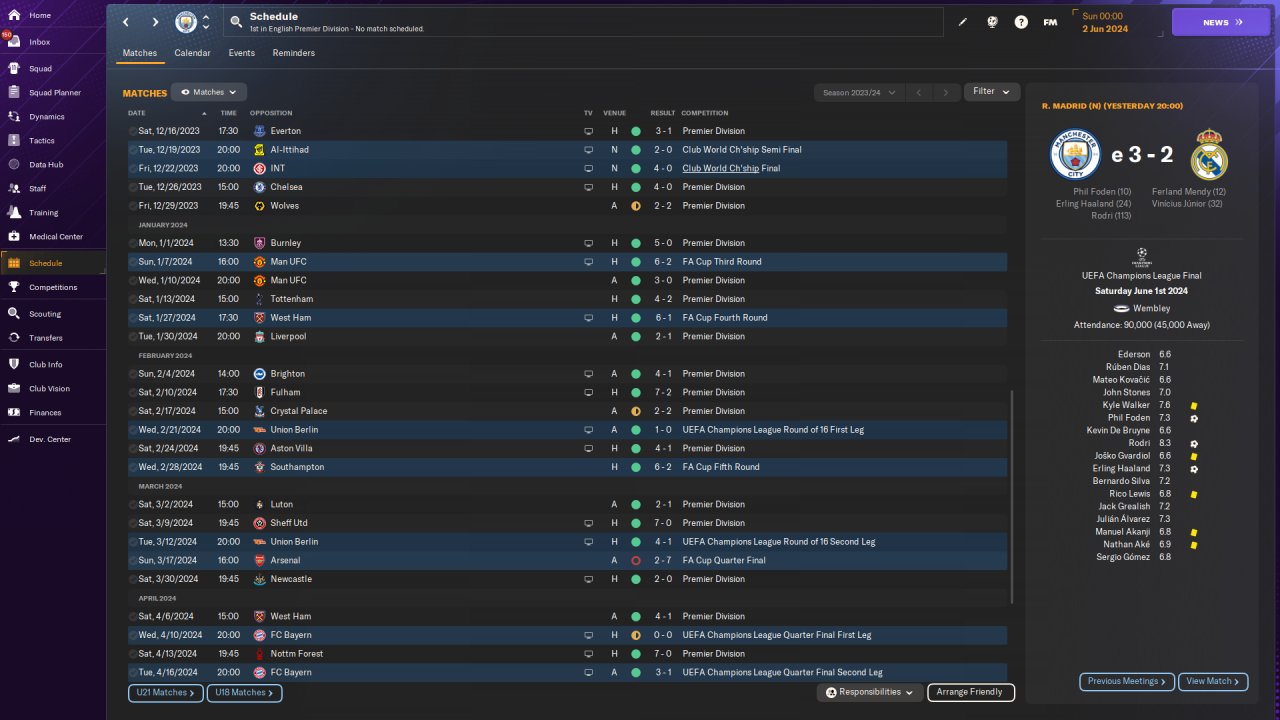Click the green win indicator on Everton row
The width and height of the screenshot is (1280, 720).
(636, 131)
